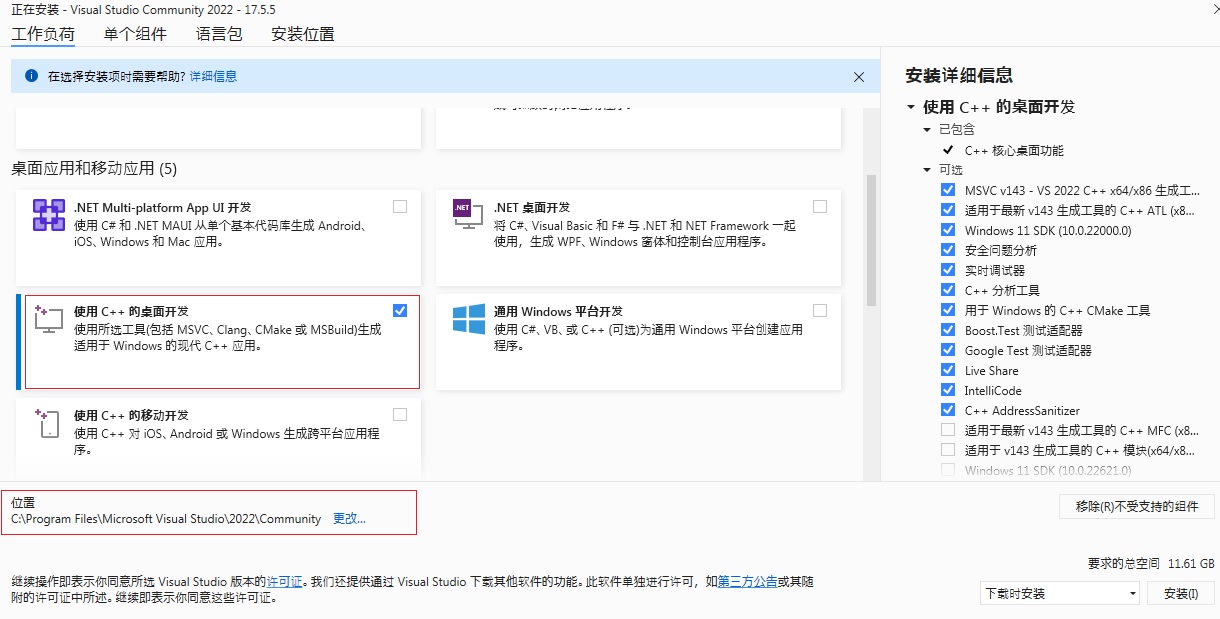This screenshot has width=1220, height=619.
Task: Uncheck Boost.Test 测试适配器
Action: point(948,330)
